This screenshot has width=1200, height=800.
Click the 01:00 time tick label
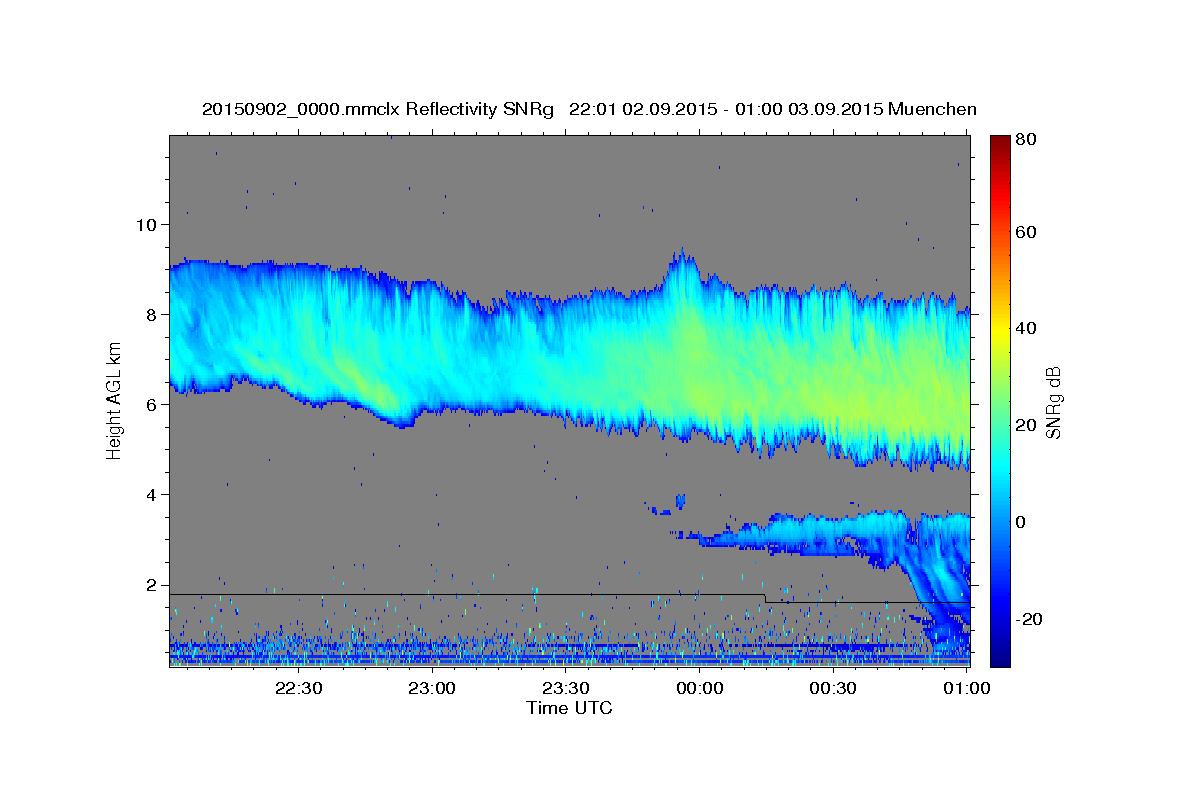pyautogui.click(x=966, y=688)
